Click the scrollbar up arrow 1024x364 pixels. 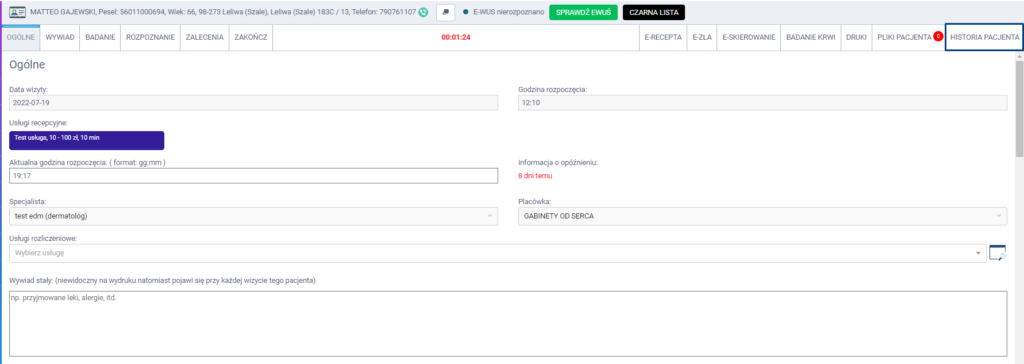1019,57
